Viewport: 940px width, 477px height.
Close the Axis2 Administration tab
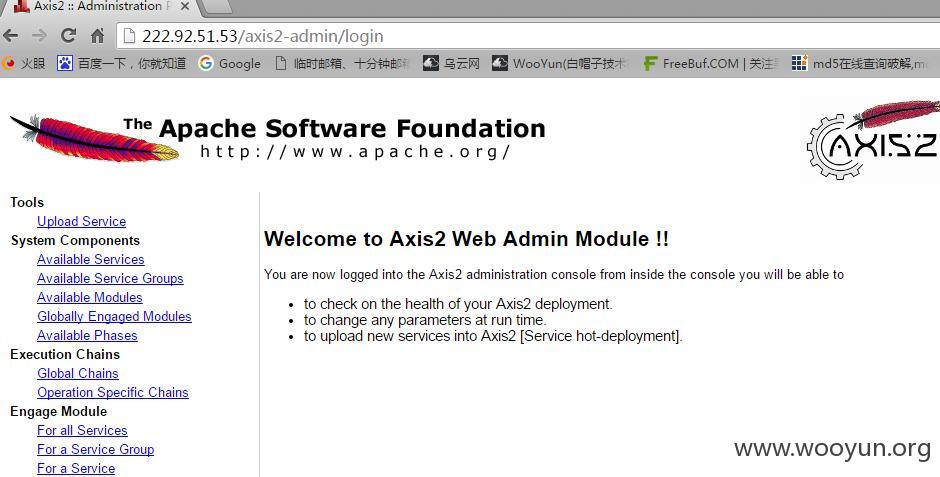(185, 7)
